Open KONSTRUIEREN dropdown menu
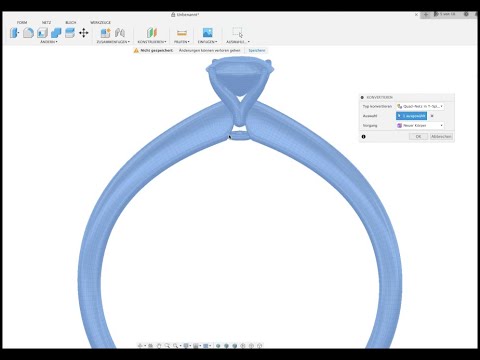 [x=152, y=42]
